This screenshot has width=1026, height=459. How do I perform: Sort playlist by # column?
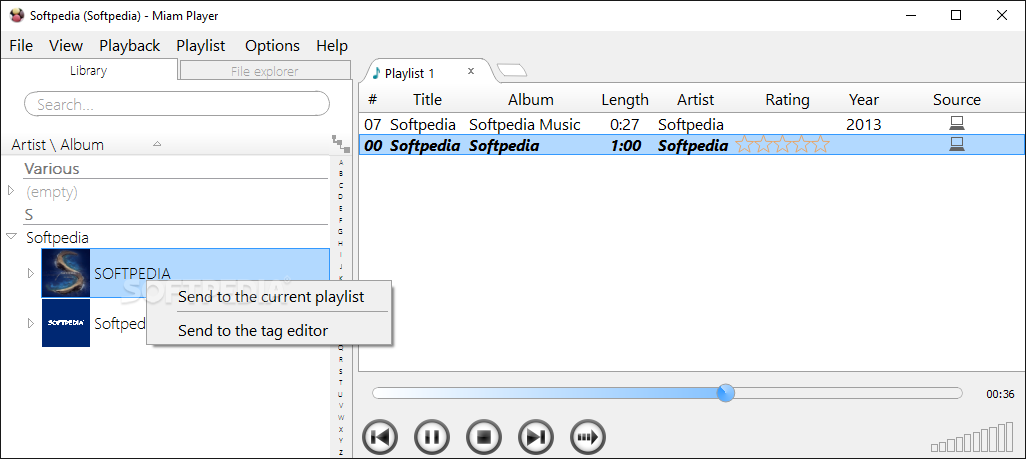point(372,100)
